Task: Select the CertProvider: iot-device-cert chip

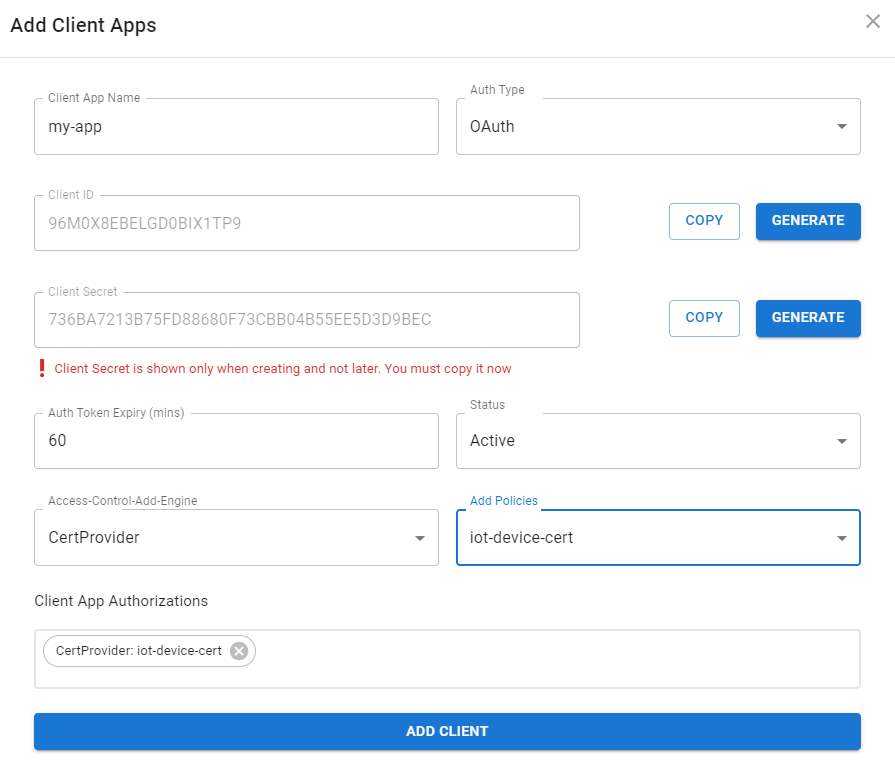Action: [135, 651]
